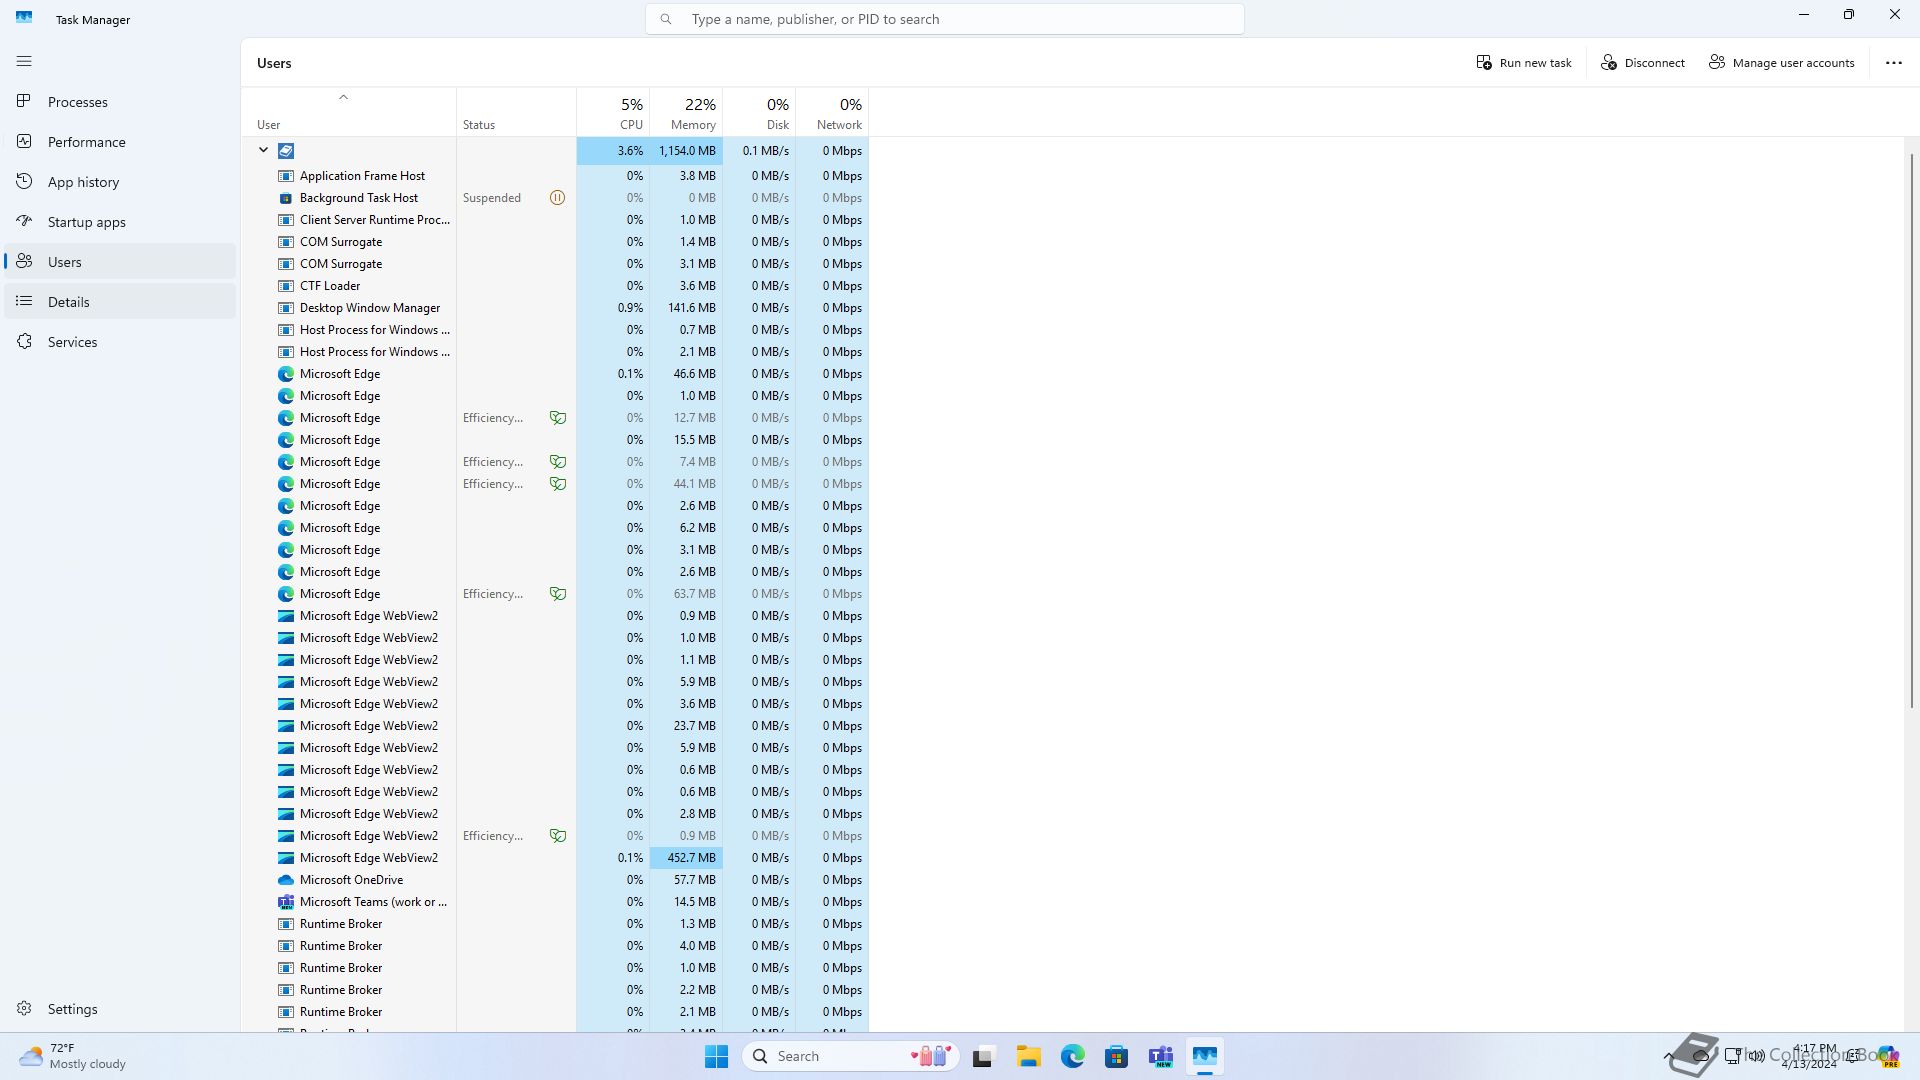Go to App history

[120, 182]
